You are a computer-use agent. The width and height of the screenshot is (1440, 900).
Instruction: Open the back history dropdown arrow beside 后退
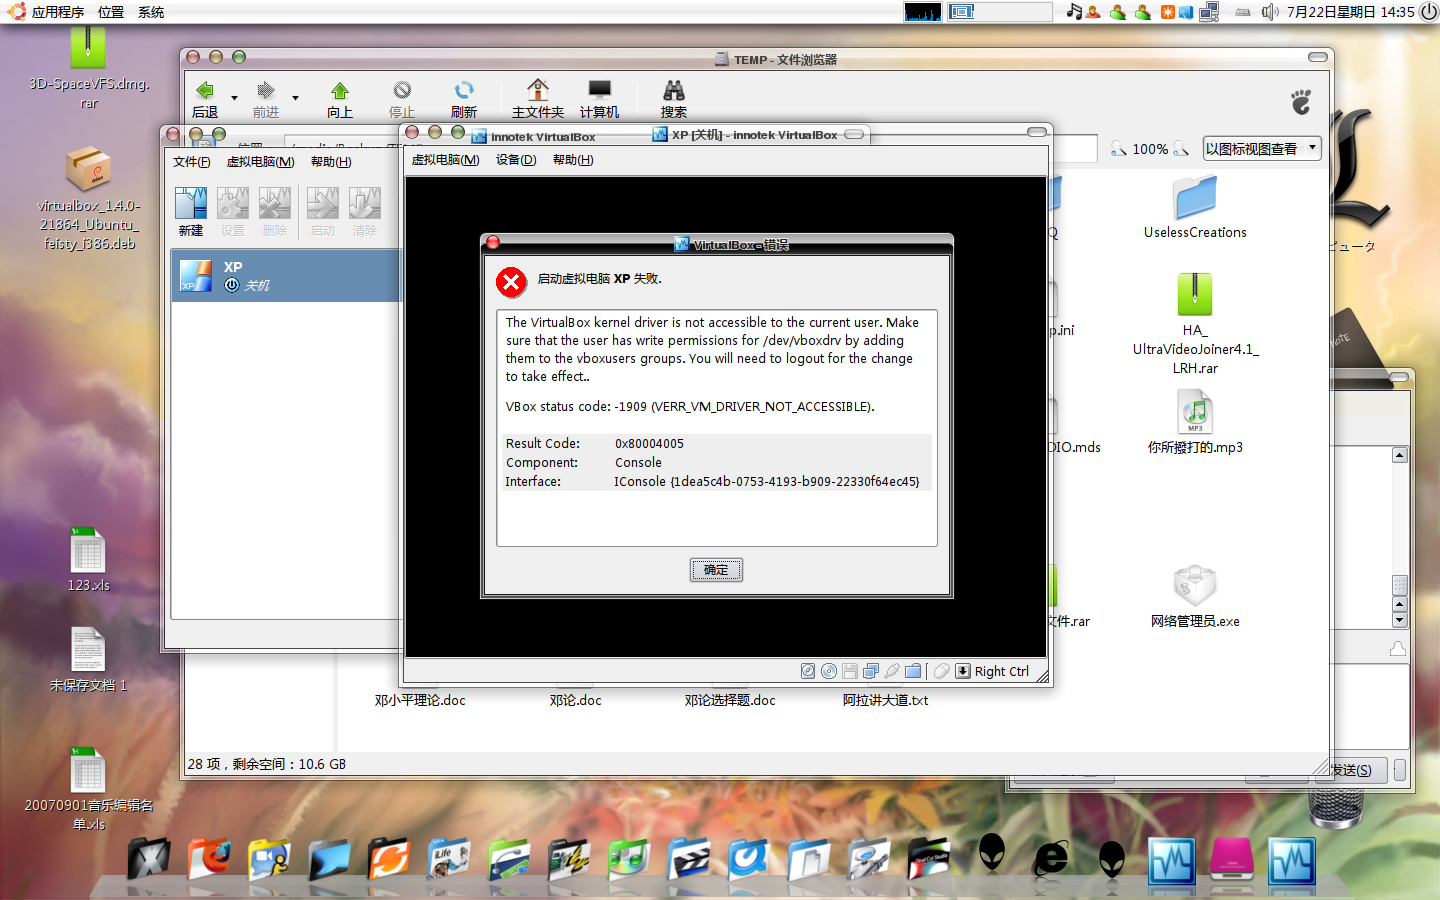pyautogui.click(x=234, y=98)
